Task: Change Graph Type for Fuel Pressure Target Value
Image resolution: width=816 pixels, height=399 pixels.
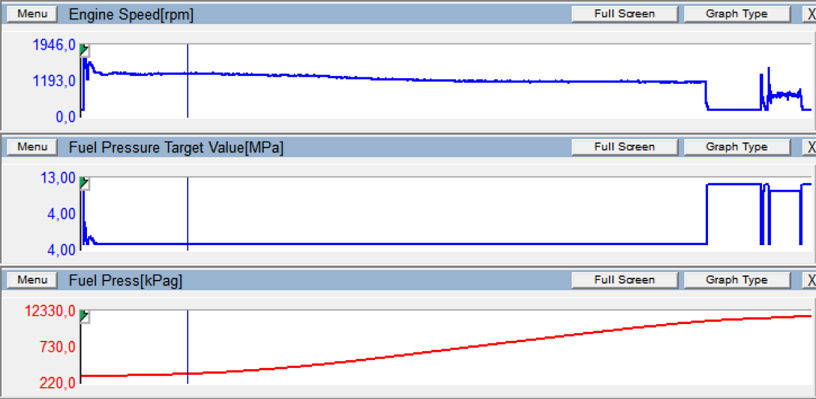Action: click(x=736, y=147)
